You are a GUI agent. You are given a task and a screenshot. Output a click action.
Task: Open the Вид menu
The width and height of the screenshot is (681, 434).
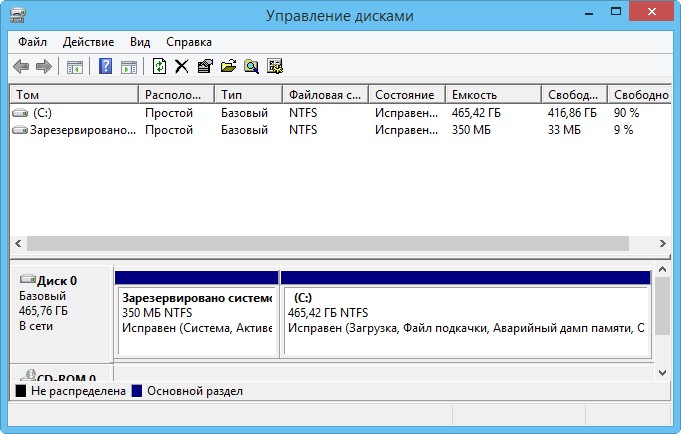tap(140, 42)
